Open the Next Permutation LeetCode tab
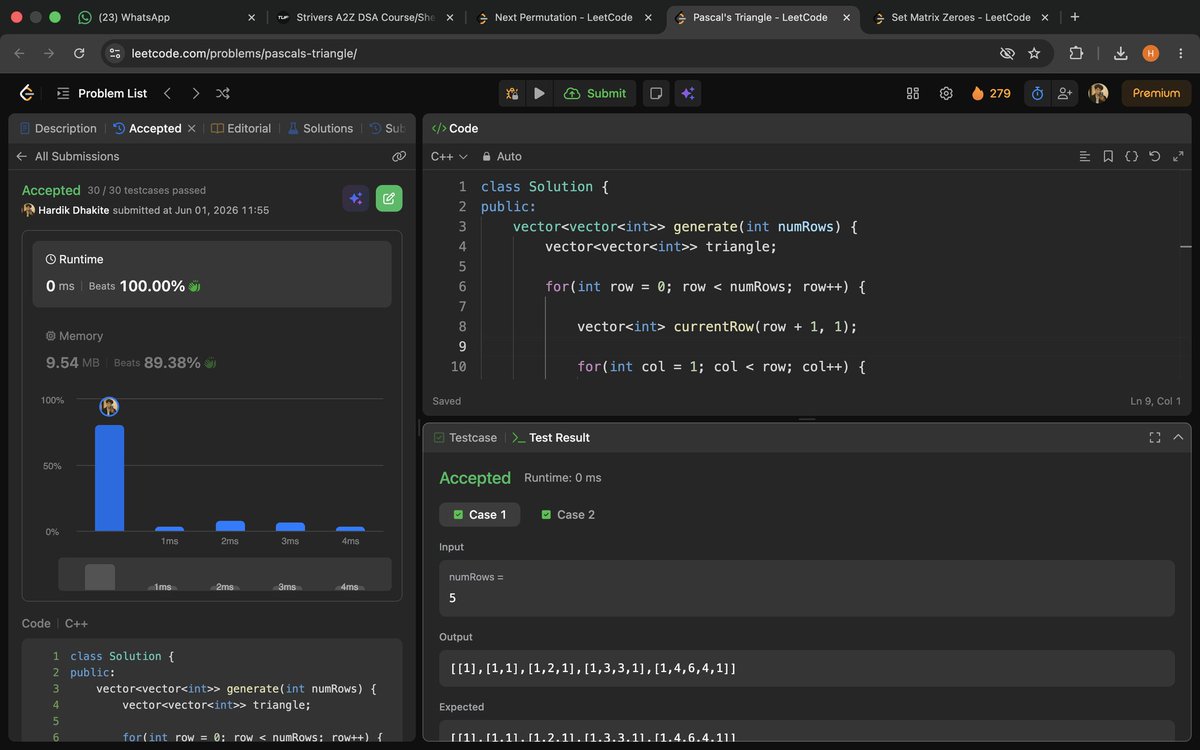This screenshot has height=750, width=1200. [565, 17]
